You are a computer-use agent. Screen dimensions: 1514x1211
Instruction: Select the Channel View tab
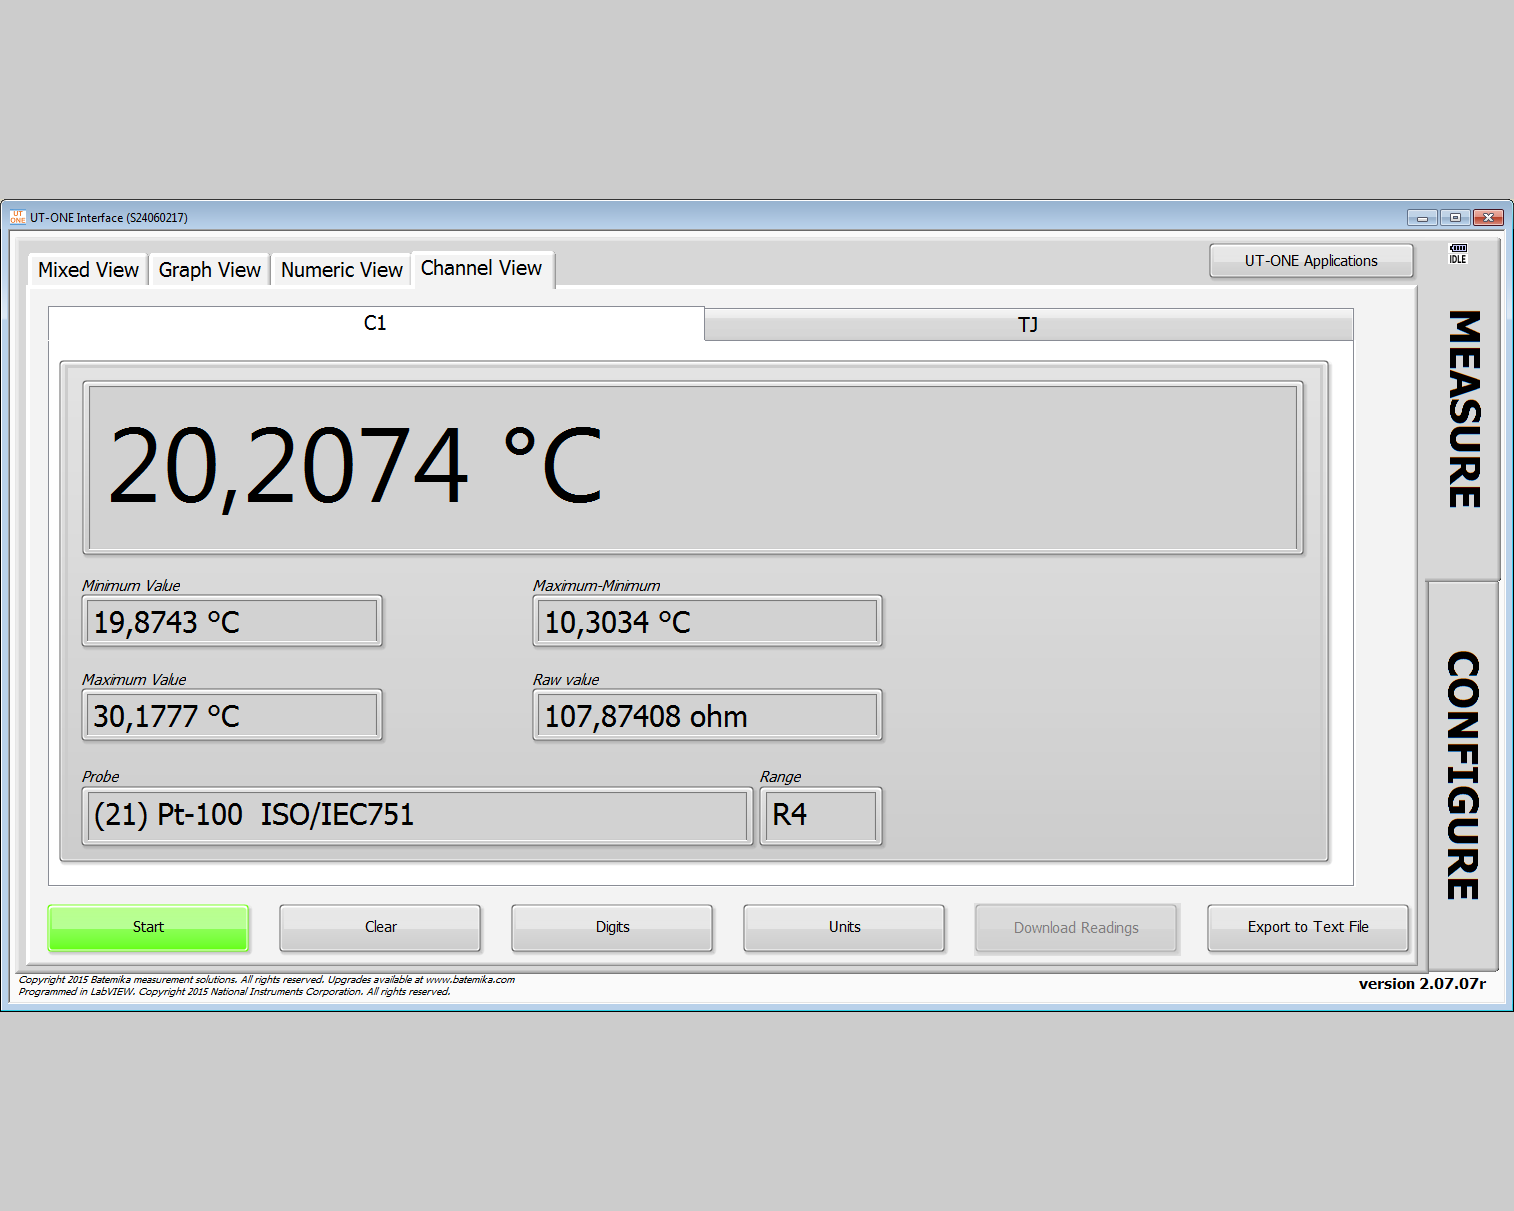tap(482, 268)
